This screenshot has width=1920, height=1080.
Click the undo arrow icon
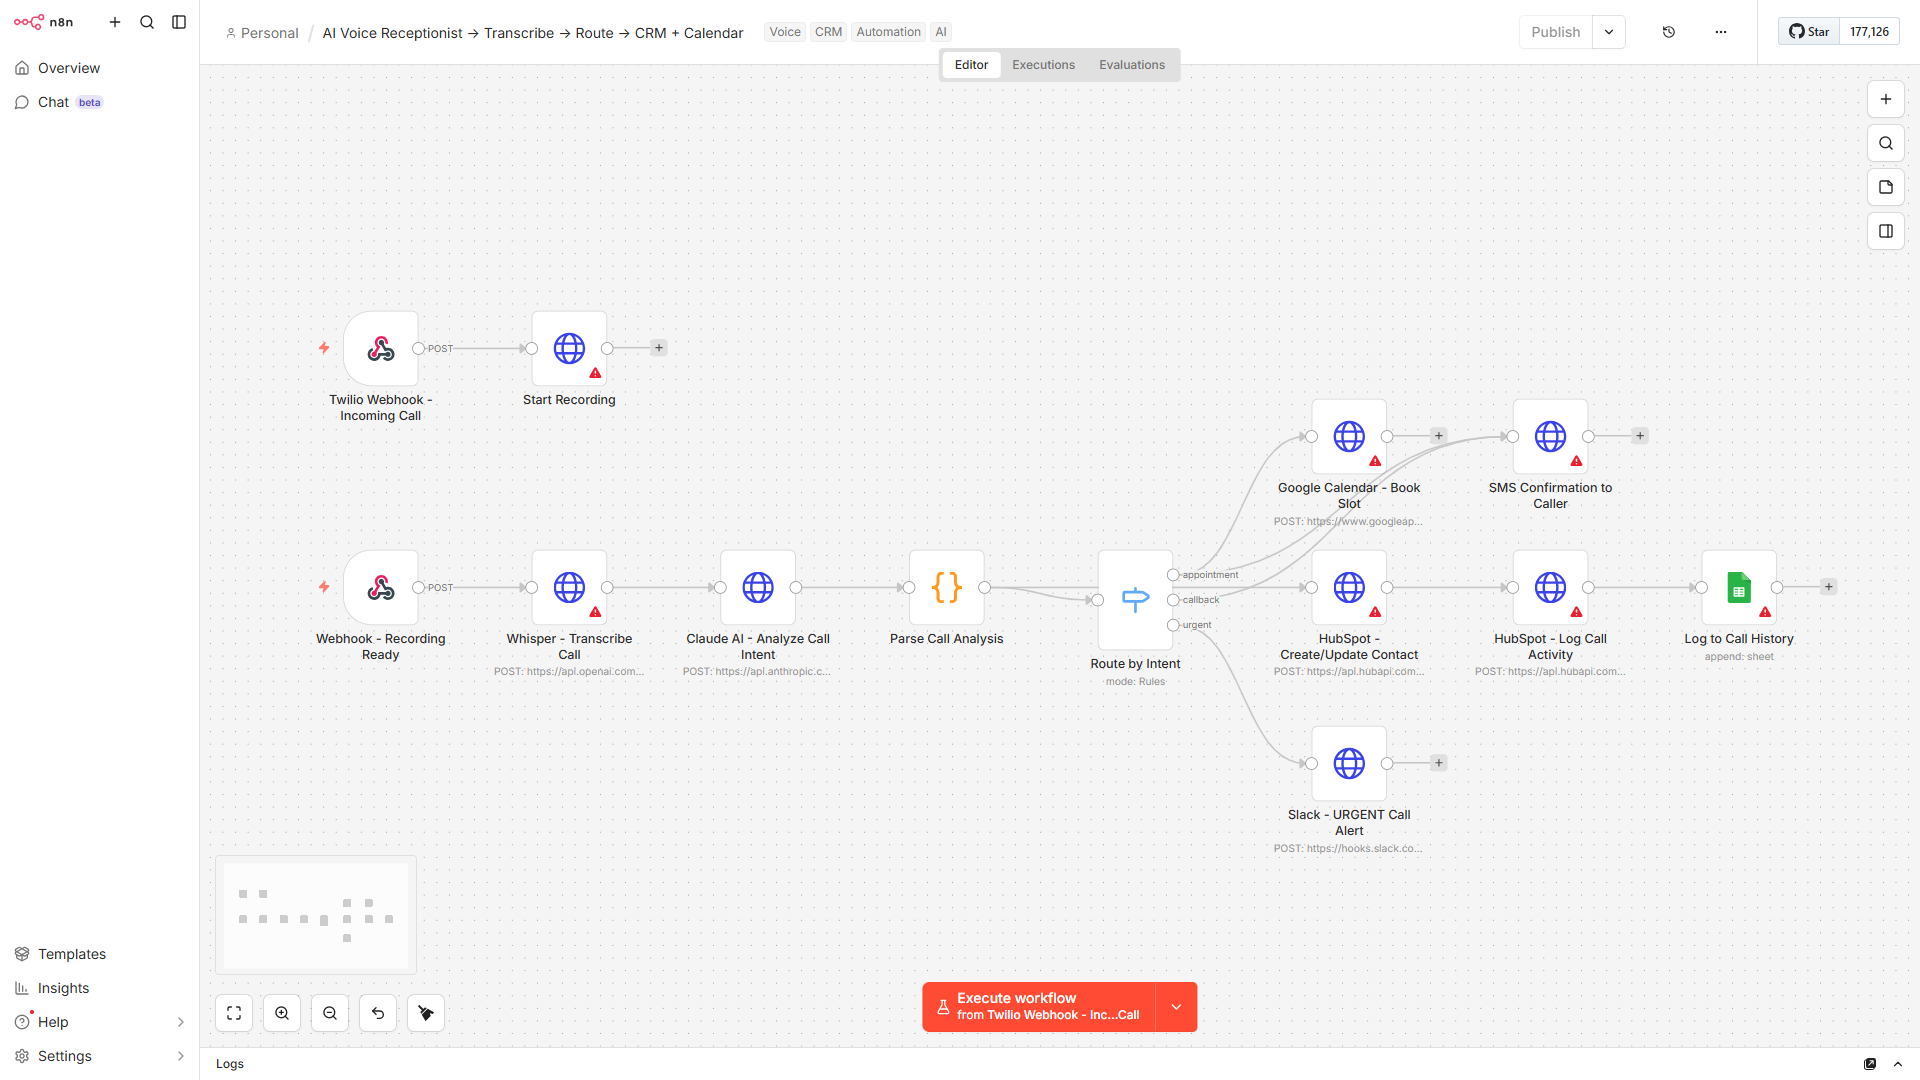click(x=377, y=1012)
